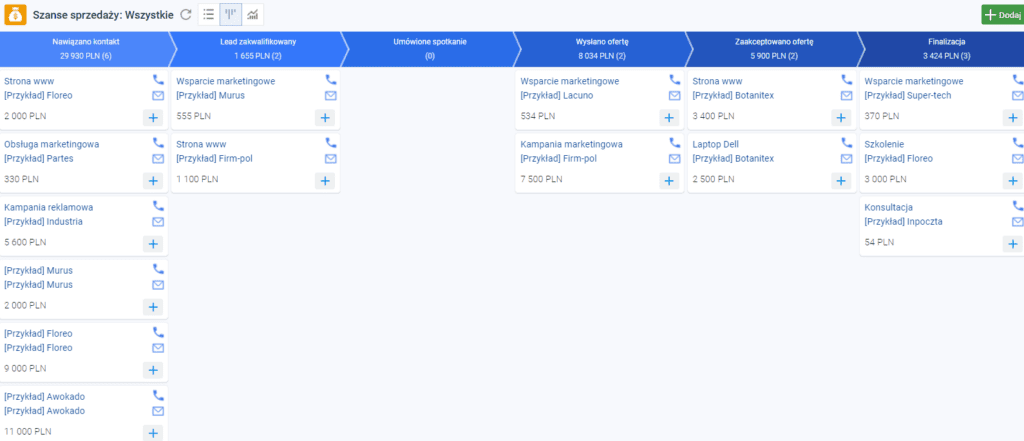The height and width of the screenshot is (441, 1024).
Task: Send email from the Konsultacja card
Action: [1017, 222]
